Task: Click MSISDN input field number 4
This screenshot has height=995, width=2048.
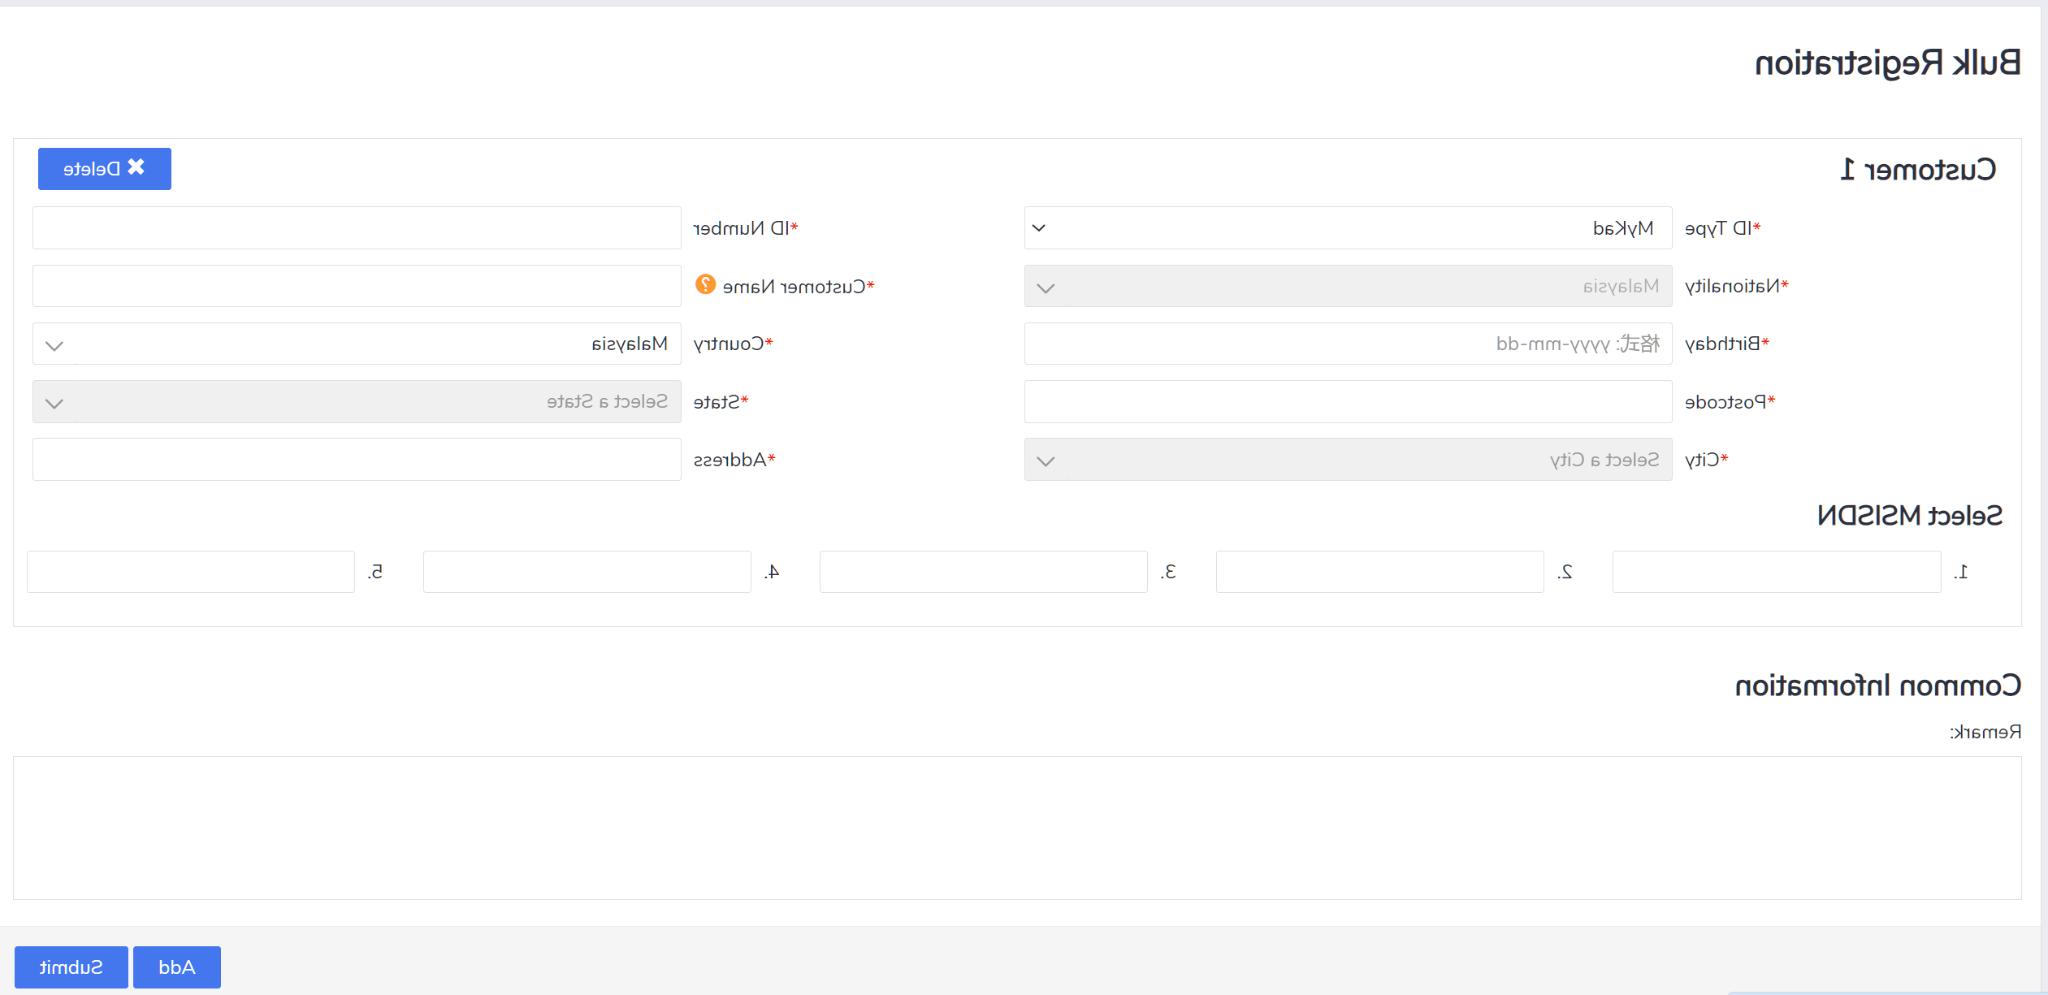Action: (x=587, y=572)
